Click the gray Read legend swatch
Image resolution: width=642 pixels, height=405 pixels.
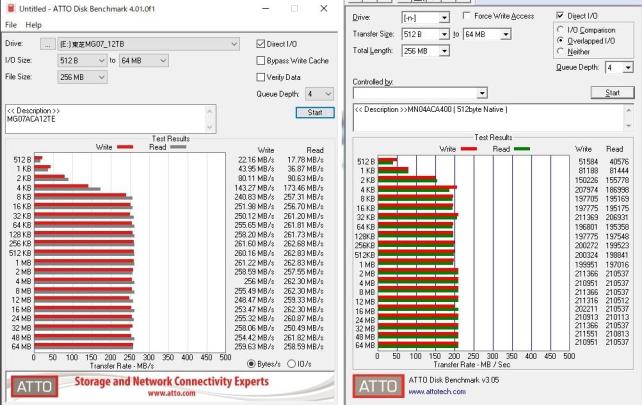click(178, 147)
